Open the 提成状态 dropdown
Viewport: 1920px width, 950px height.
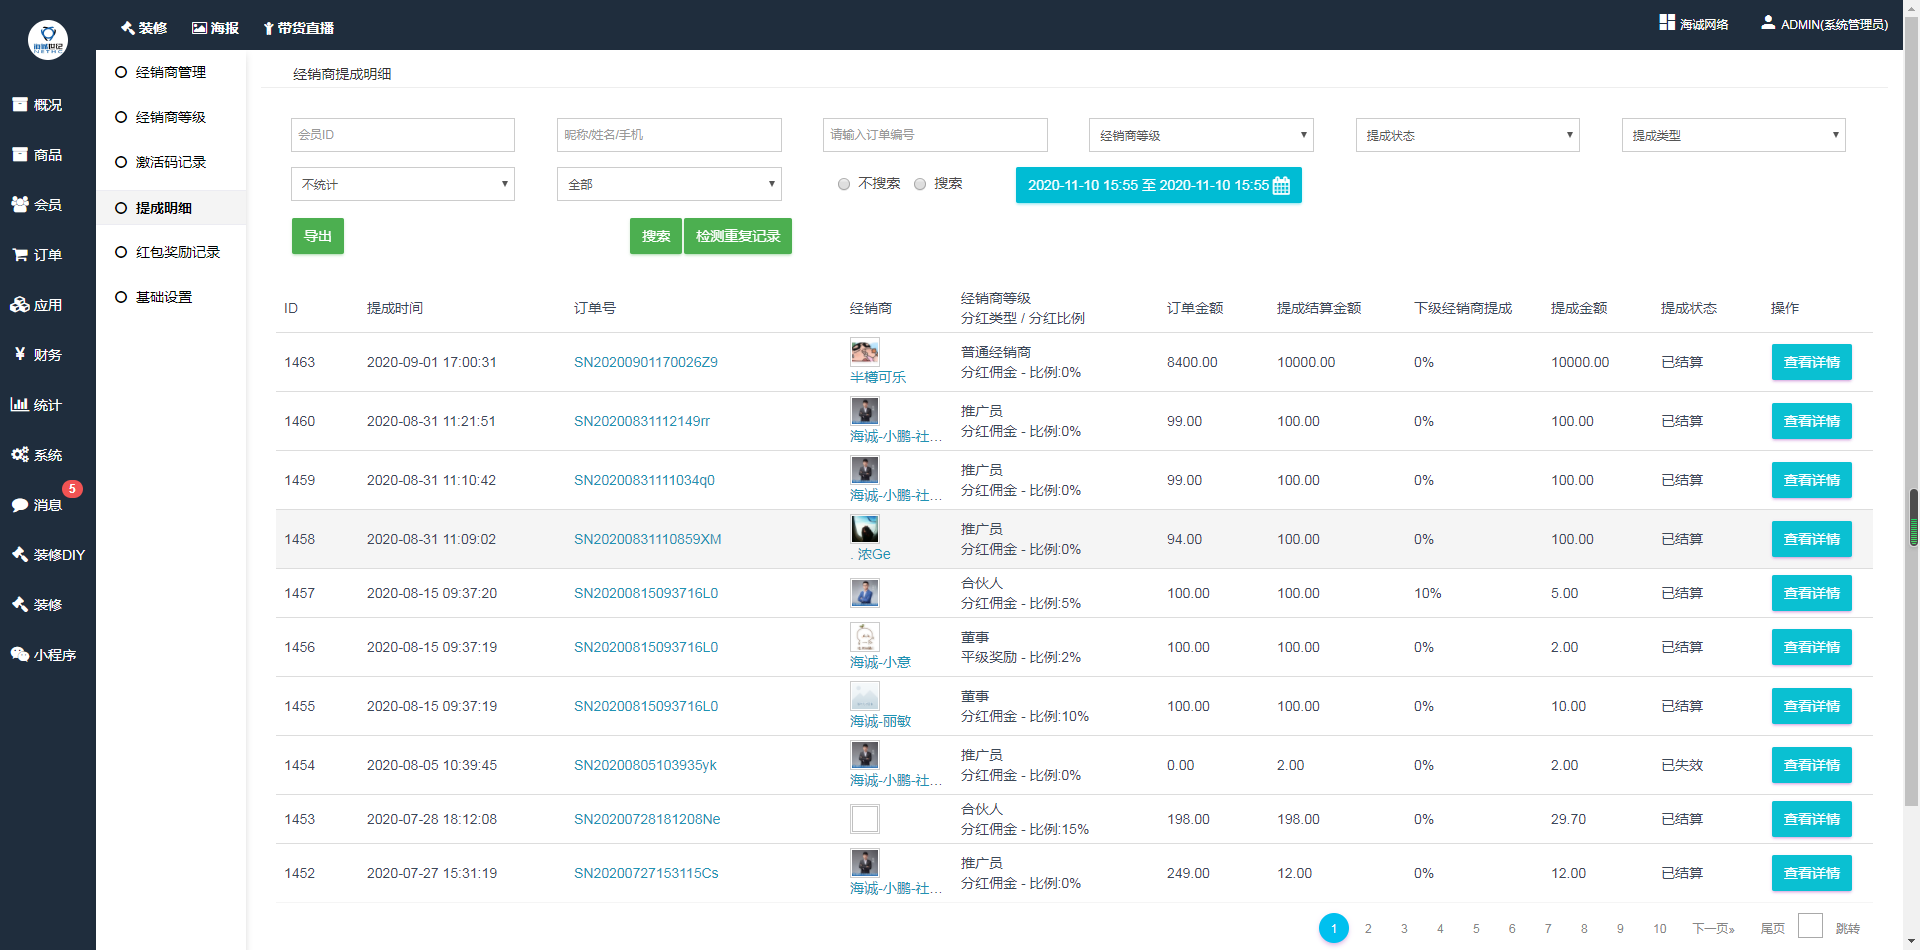[x=1467, y=135]
